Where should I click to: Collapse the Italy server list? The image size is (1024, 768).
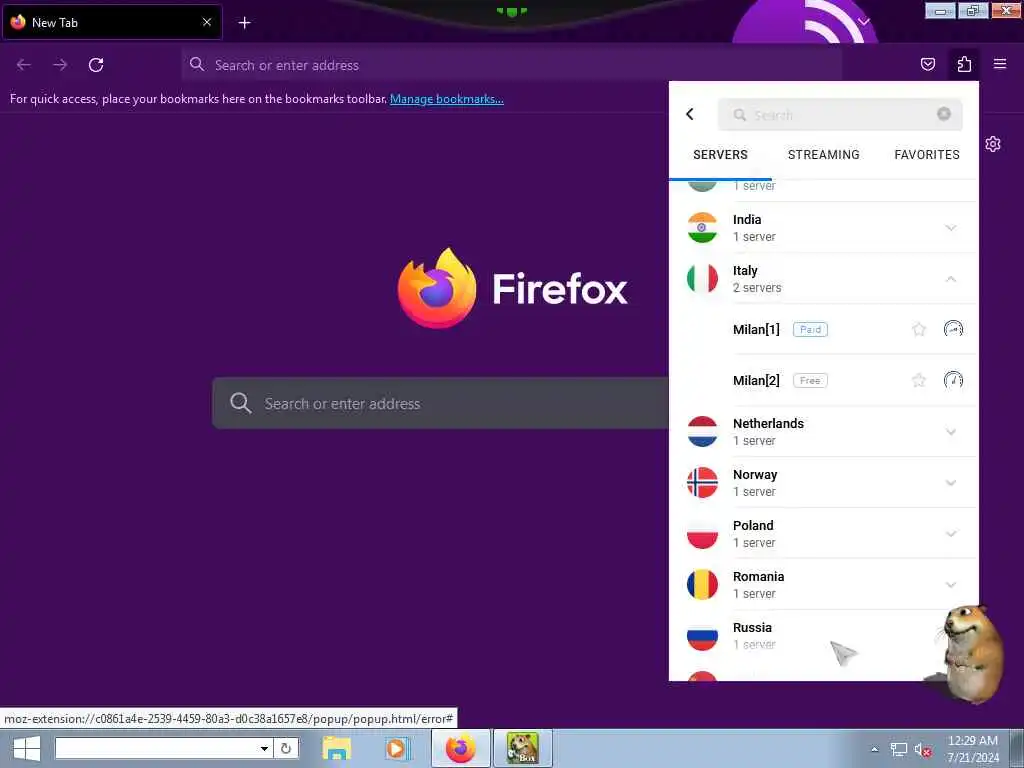click(x=951, y=279)
